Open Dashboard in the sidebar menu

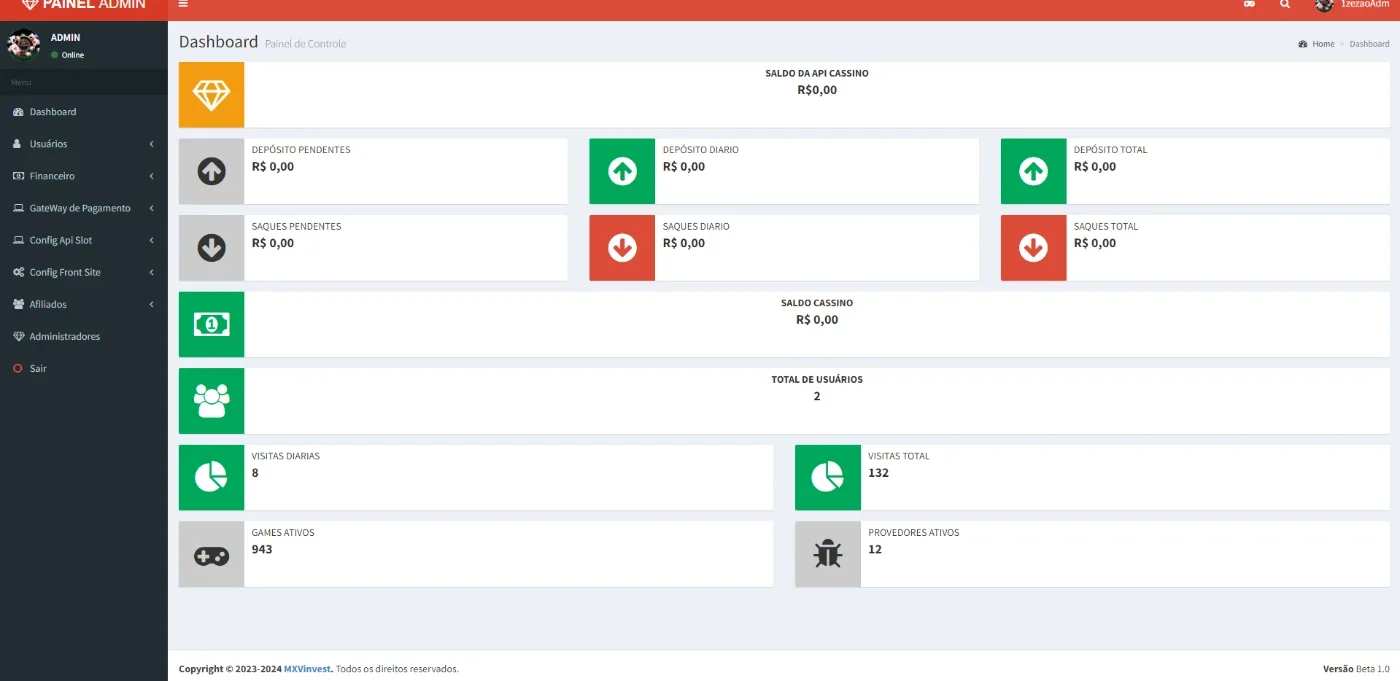click(84, 112)
